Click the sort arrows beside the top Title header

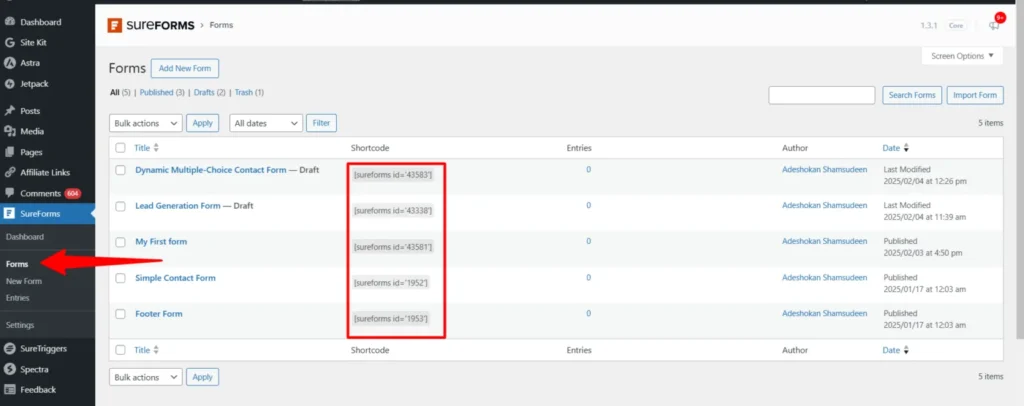click(156, 148)
